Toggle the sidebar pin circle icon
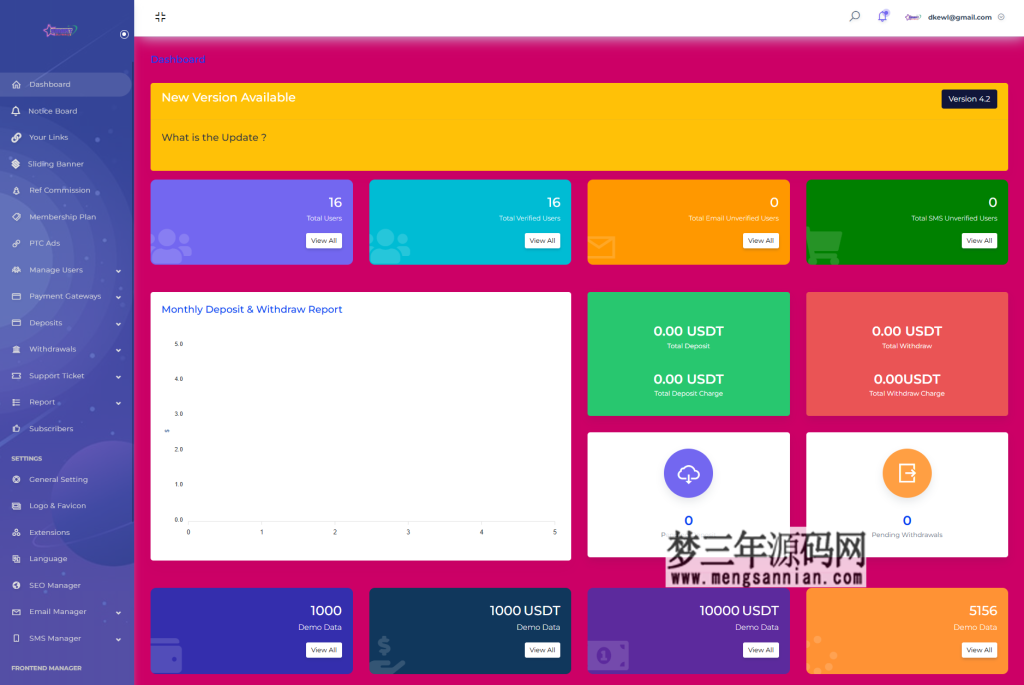 coord(123,34)
